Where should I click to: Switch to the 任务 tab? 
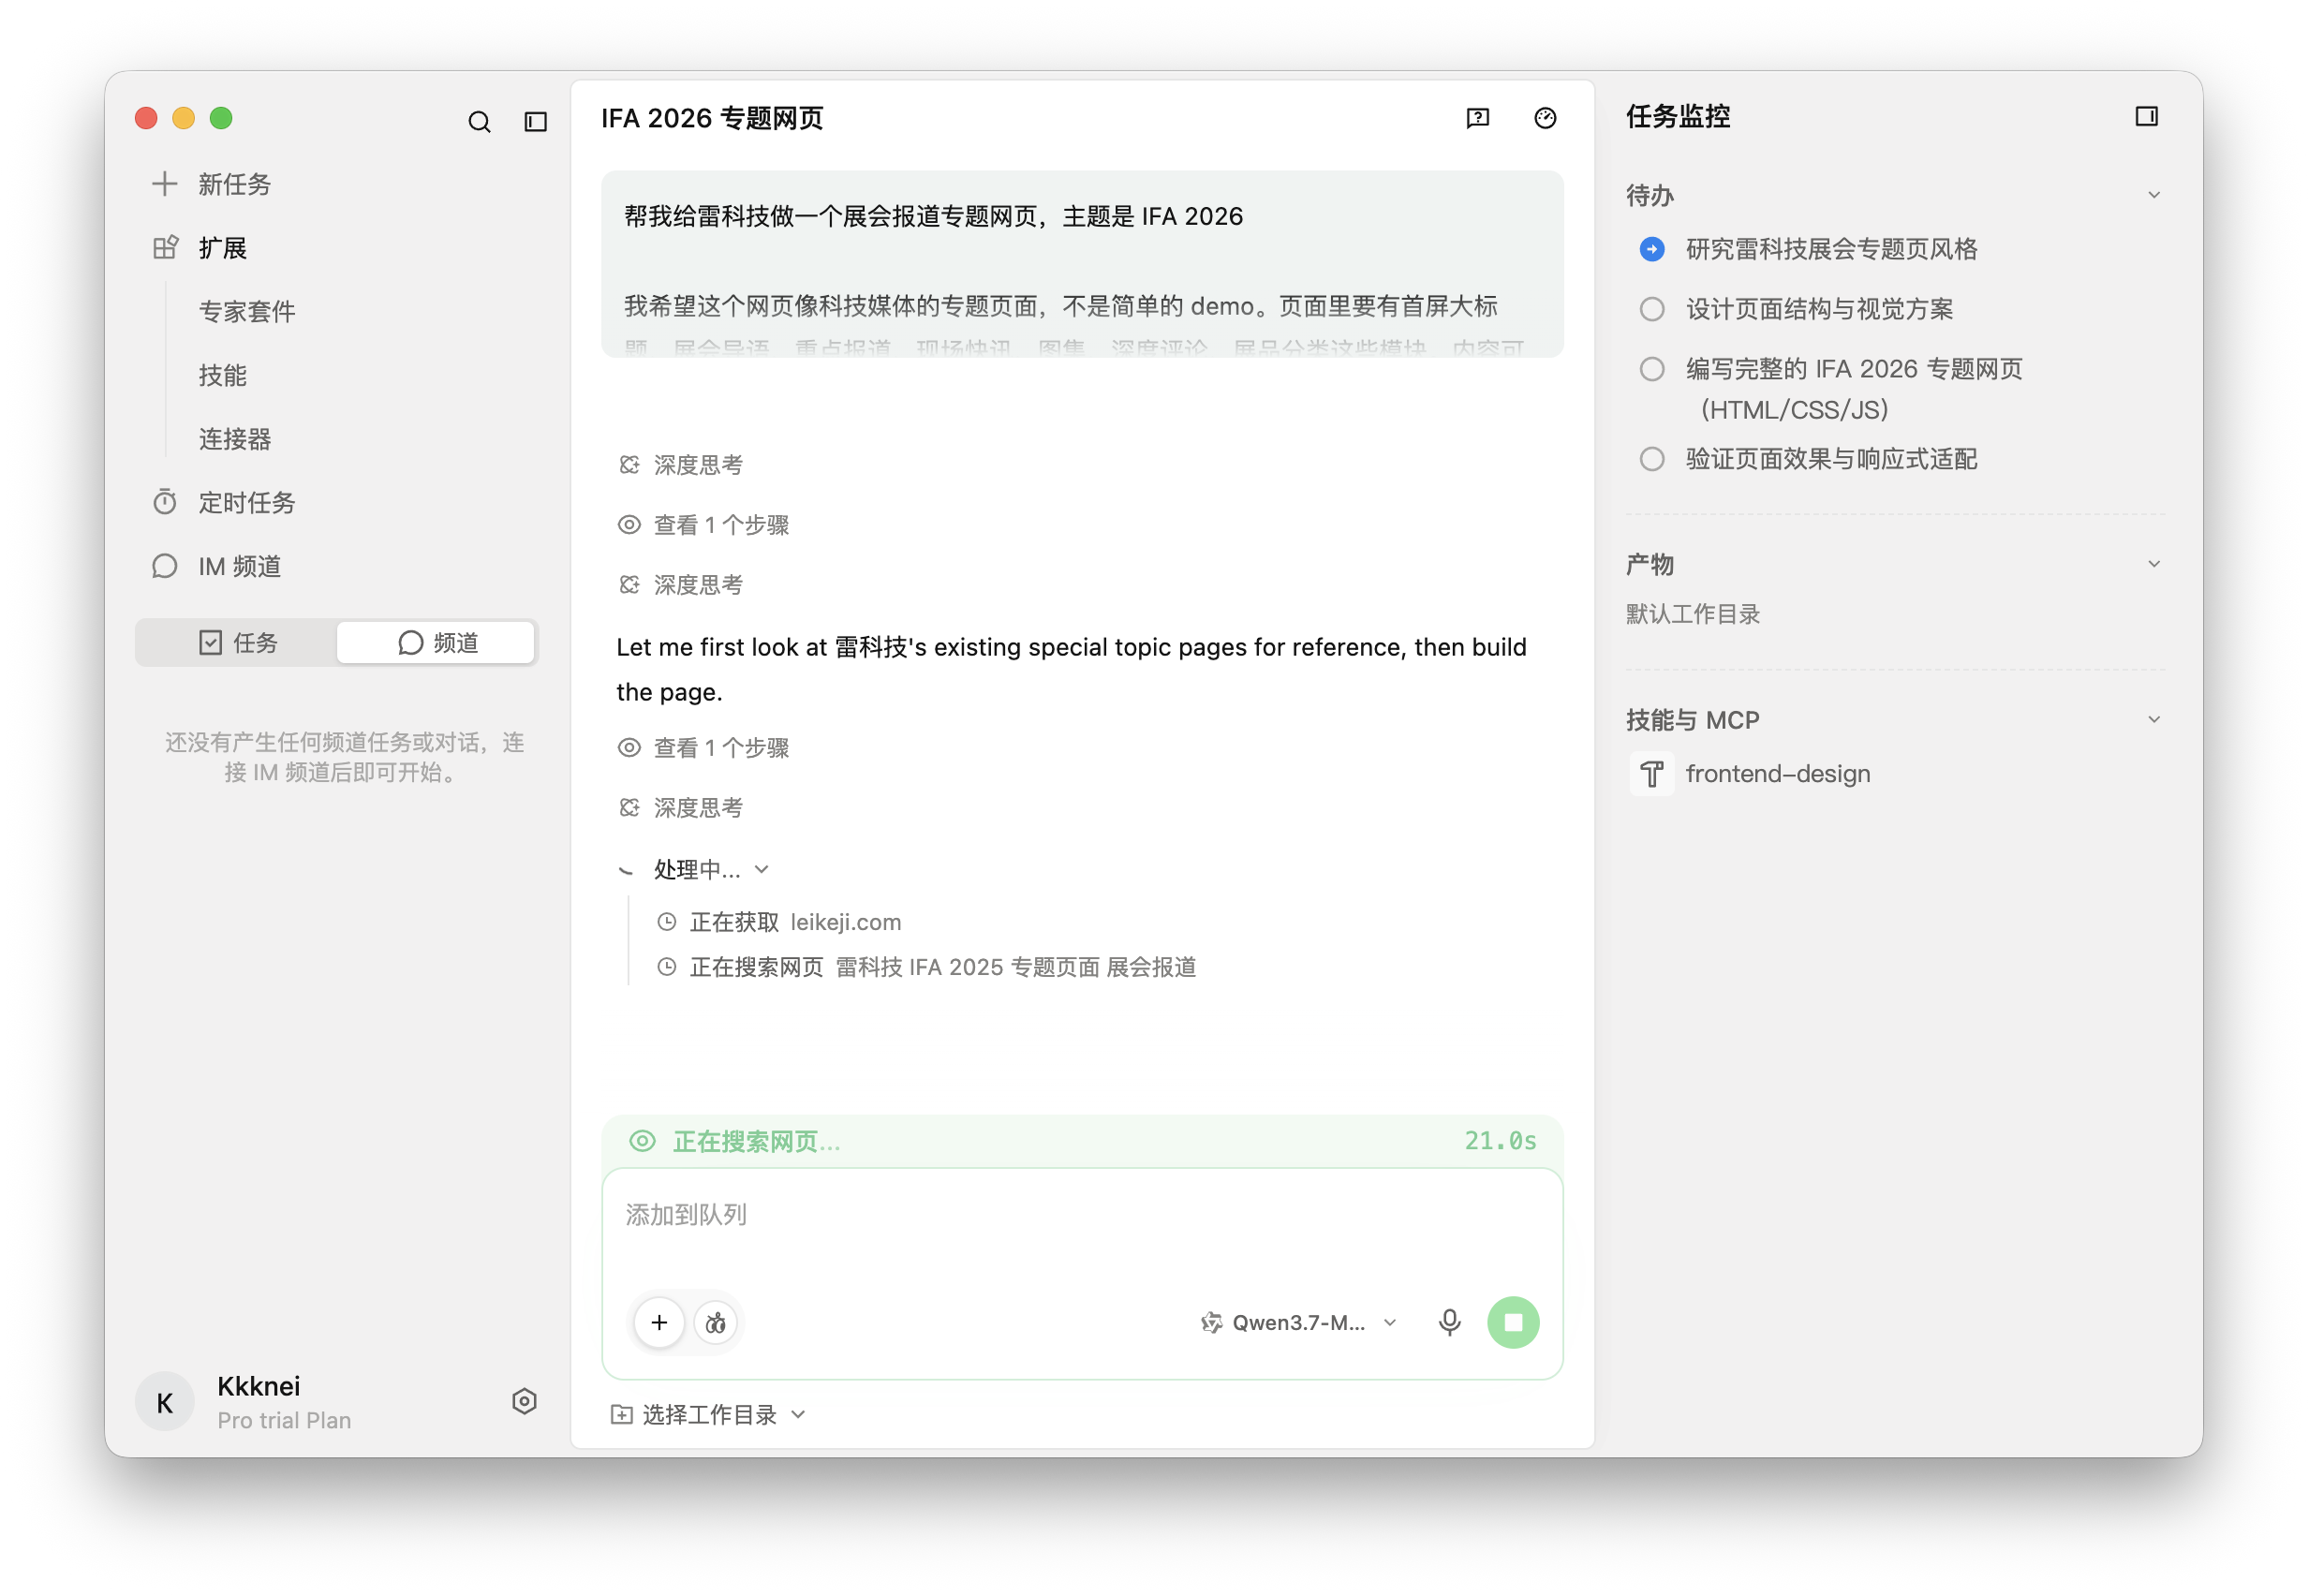(x=237, y=642)
